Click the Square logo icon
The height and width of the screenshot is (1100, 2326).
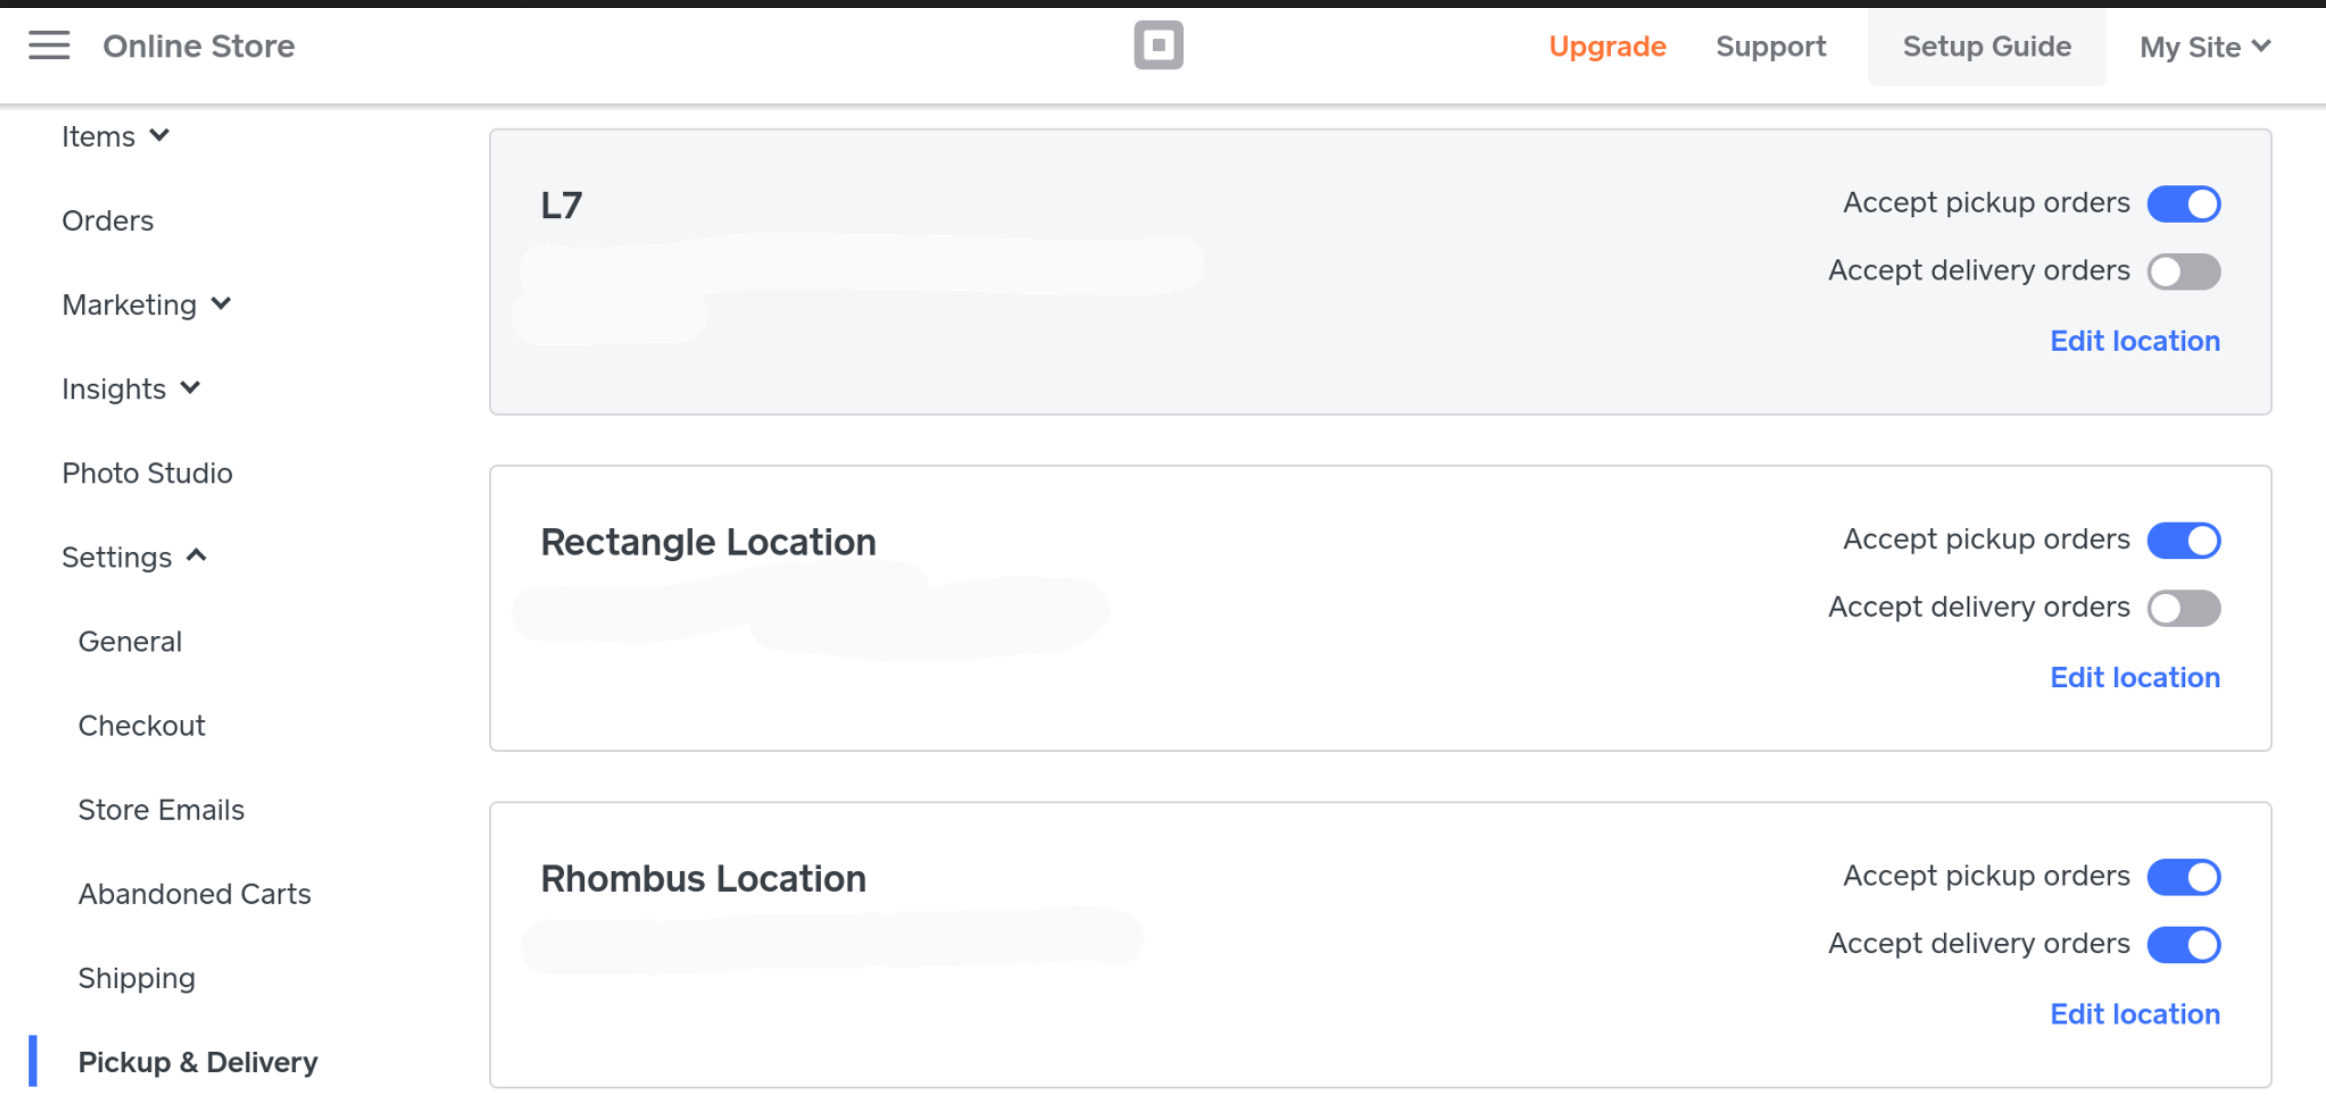(1158, 45)
